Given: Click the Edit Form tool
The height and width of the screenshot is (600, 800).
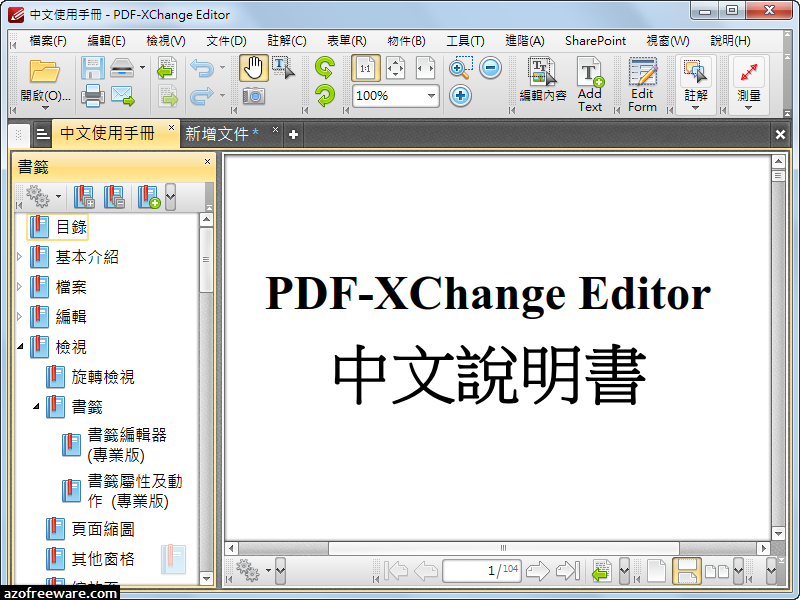Looking at the screenshot, I should [x=642, y=84].
